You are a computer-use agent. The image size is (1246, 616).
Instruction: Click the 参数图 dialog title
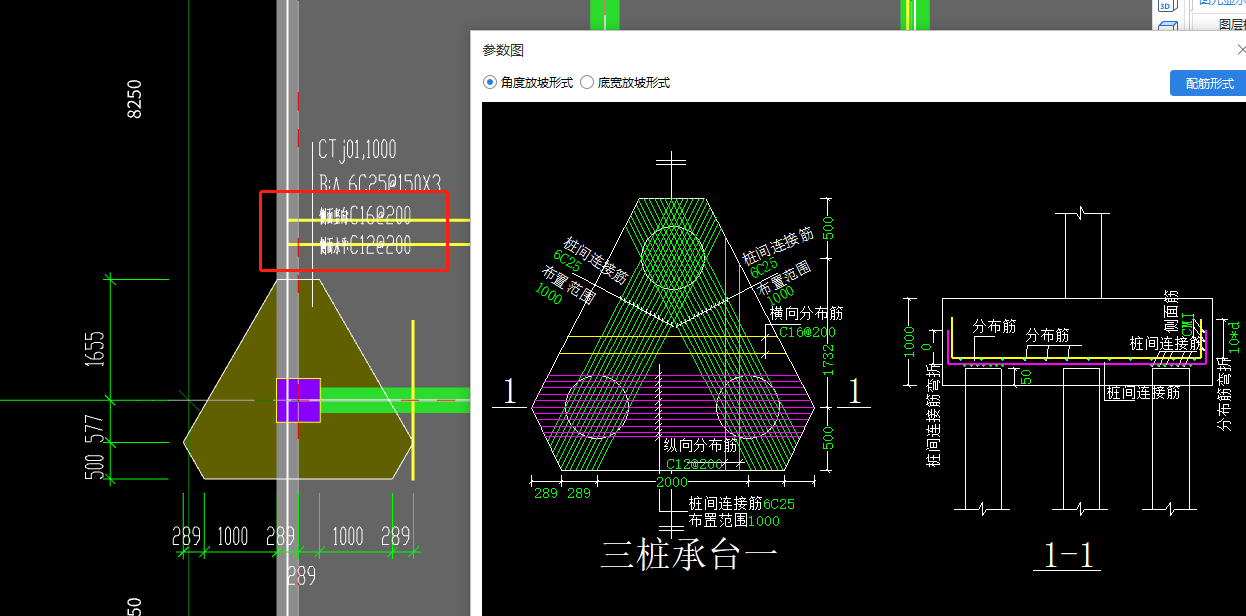[x=503, y=50]
